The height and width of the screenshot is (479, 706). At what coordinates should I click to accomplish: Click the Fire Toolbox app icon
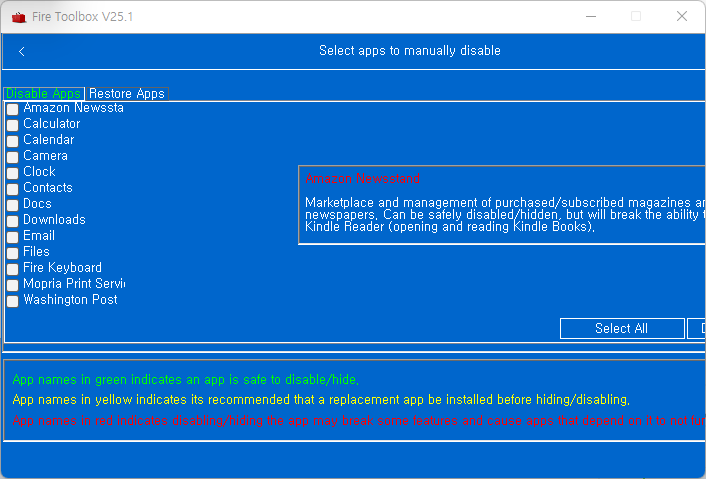tap(13, 16)
